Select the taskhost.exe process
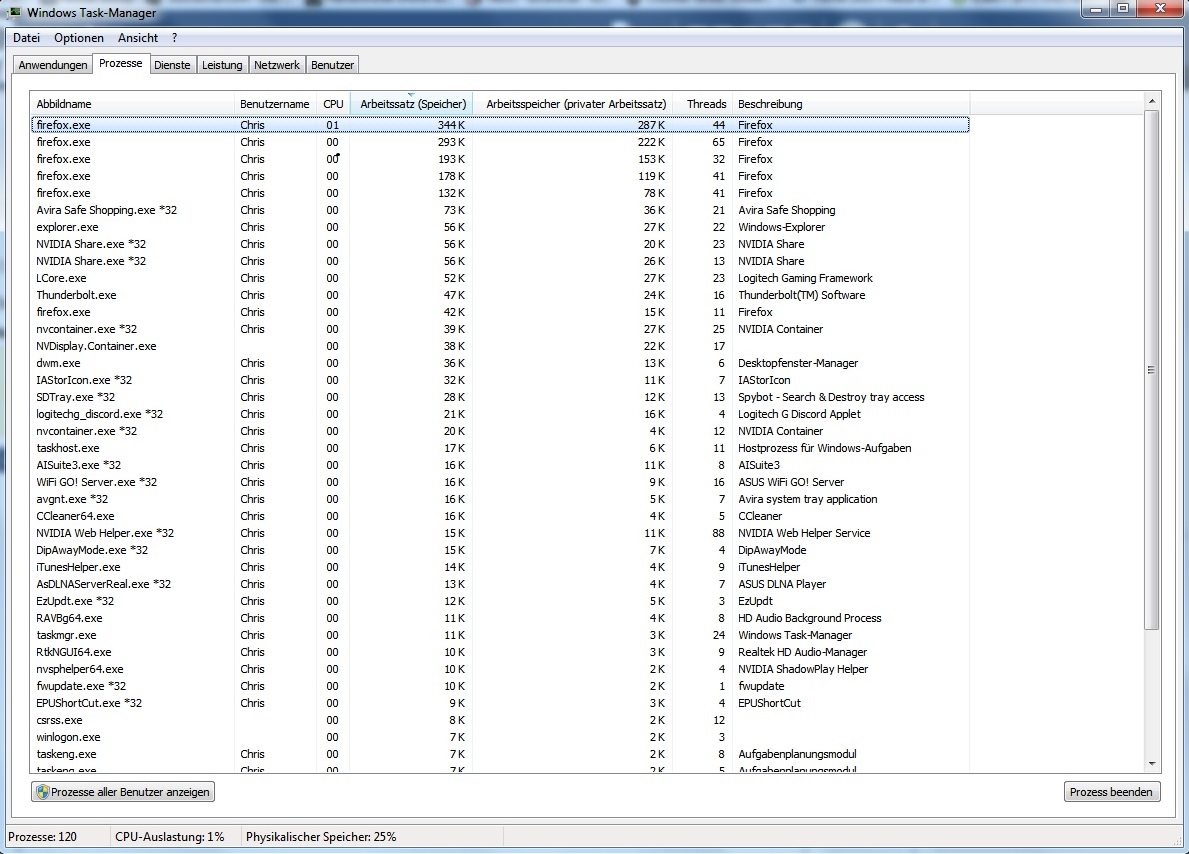The image size is (1189, 854). (500, 448)
